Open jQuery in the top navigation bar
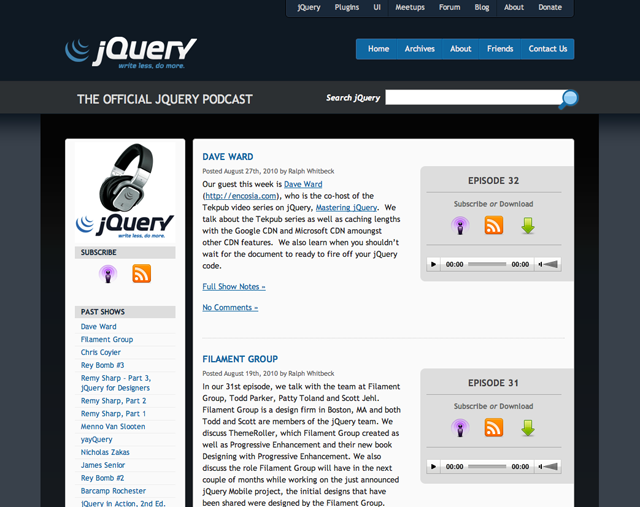Image resolution: width=640 pixels, height=507 pixels. [309, 7]
